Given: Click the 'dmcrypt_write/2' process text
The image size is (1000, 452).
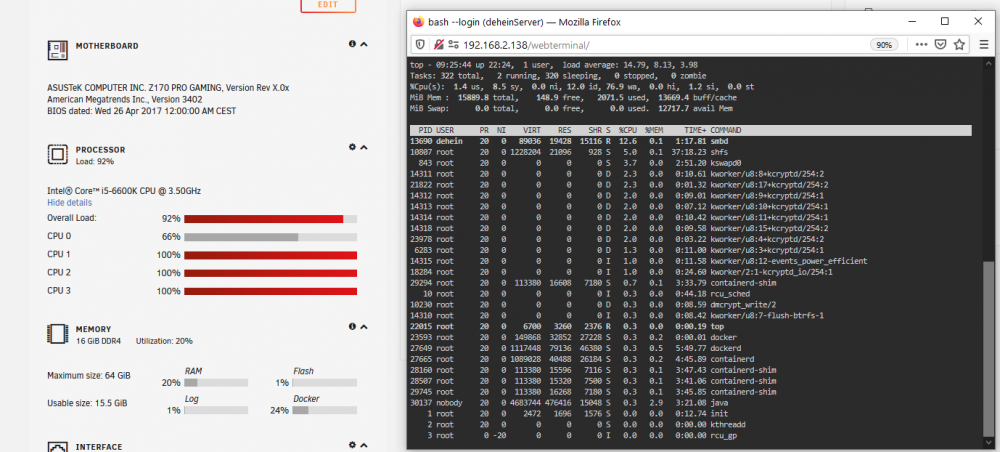Looking at the screenshot, I should click(744, 305).
